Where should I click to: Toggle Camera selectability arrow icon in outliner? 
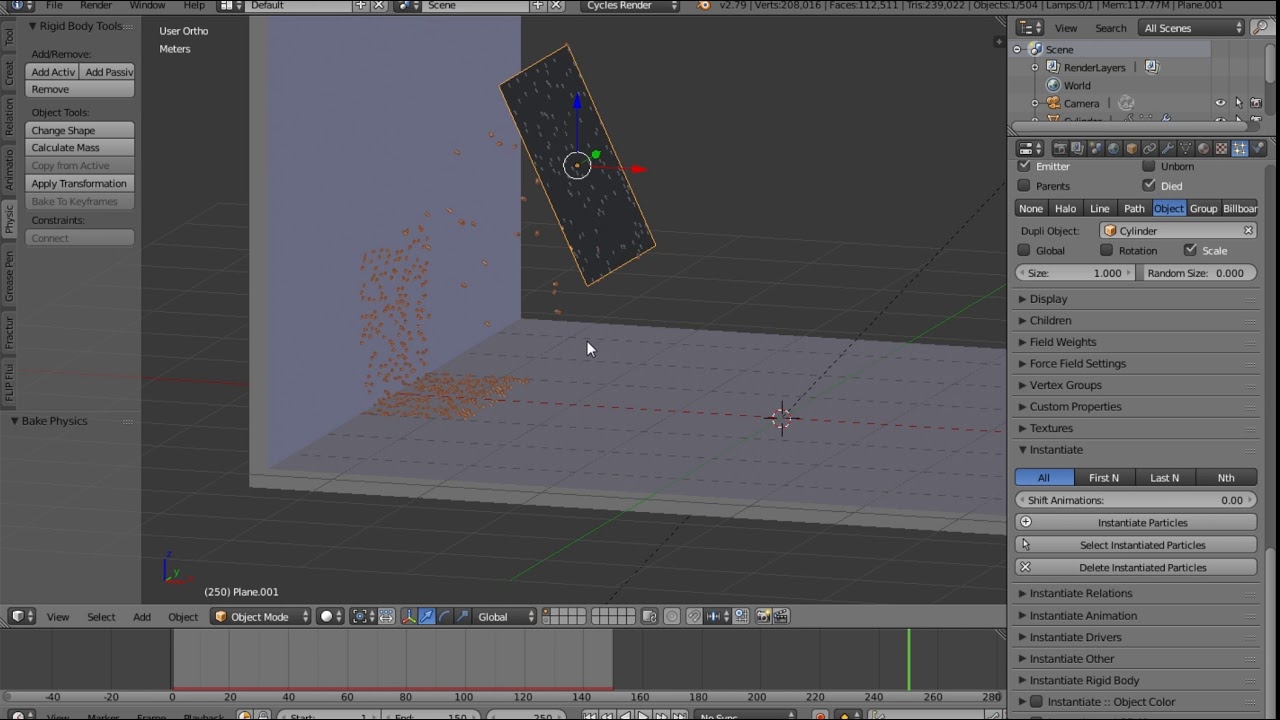pos(1239,103)
